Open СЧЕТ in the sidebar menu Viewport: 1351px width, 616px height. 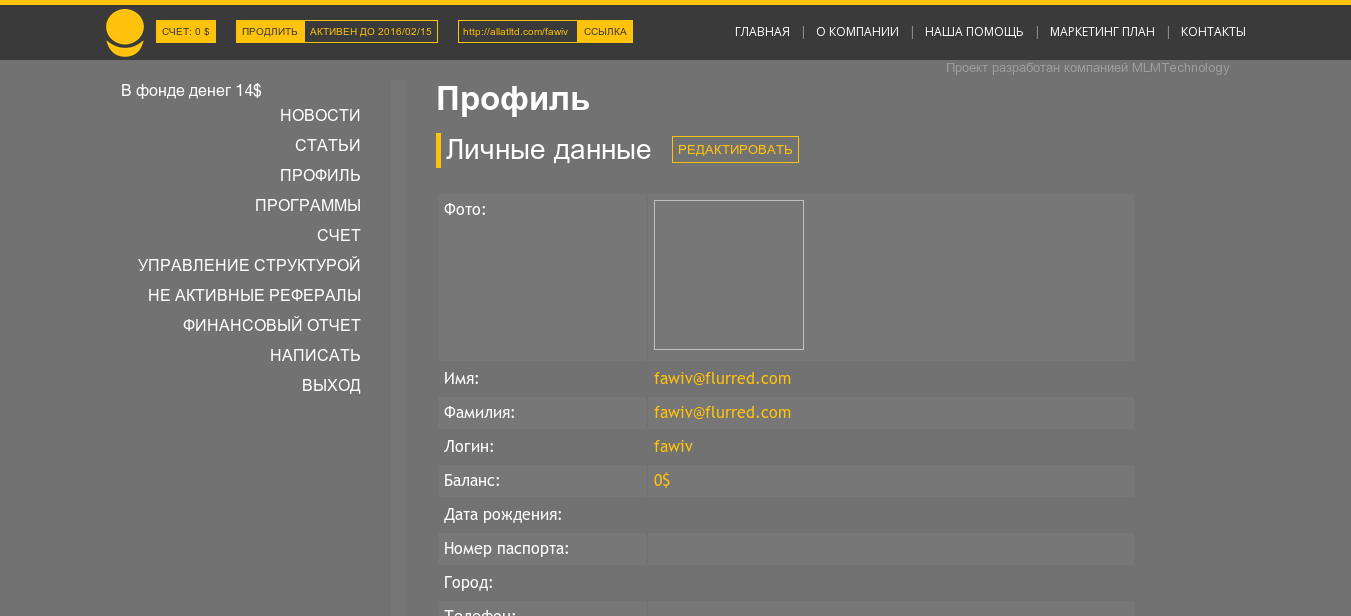point(339,236)
